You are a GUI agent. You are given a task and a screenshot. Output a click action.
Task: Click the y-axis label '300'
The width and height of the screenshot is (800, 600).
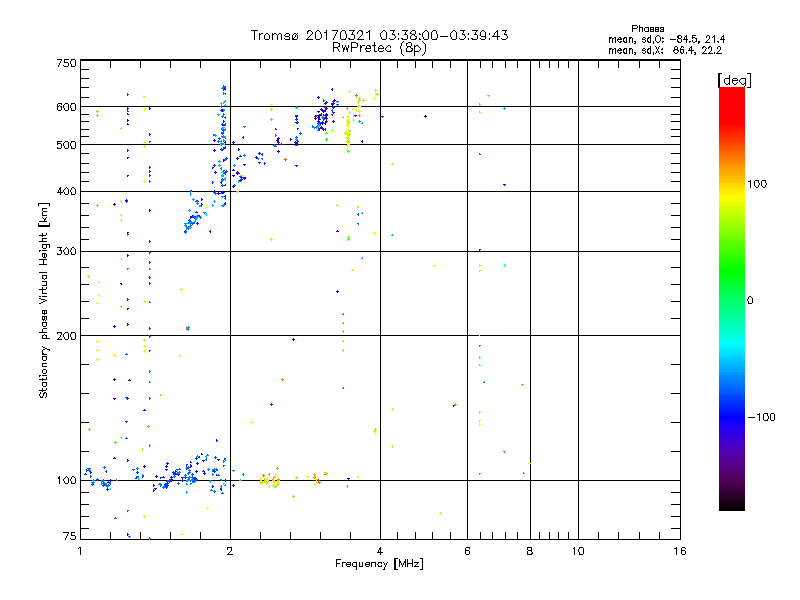click(x=66, y=252)
